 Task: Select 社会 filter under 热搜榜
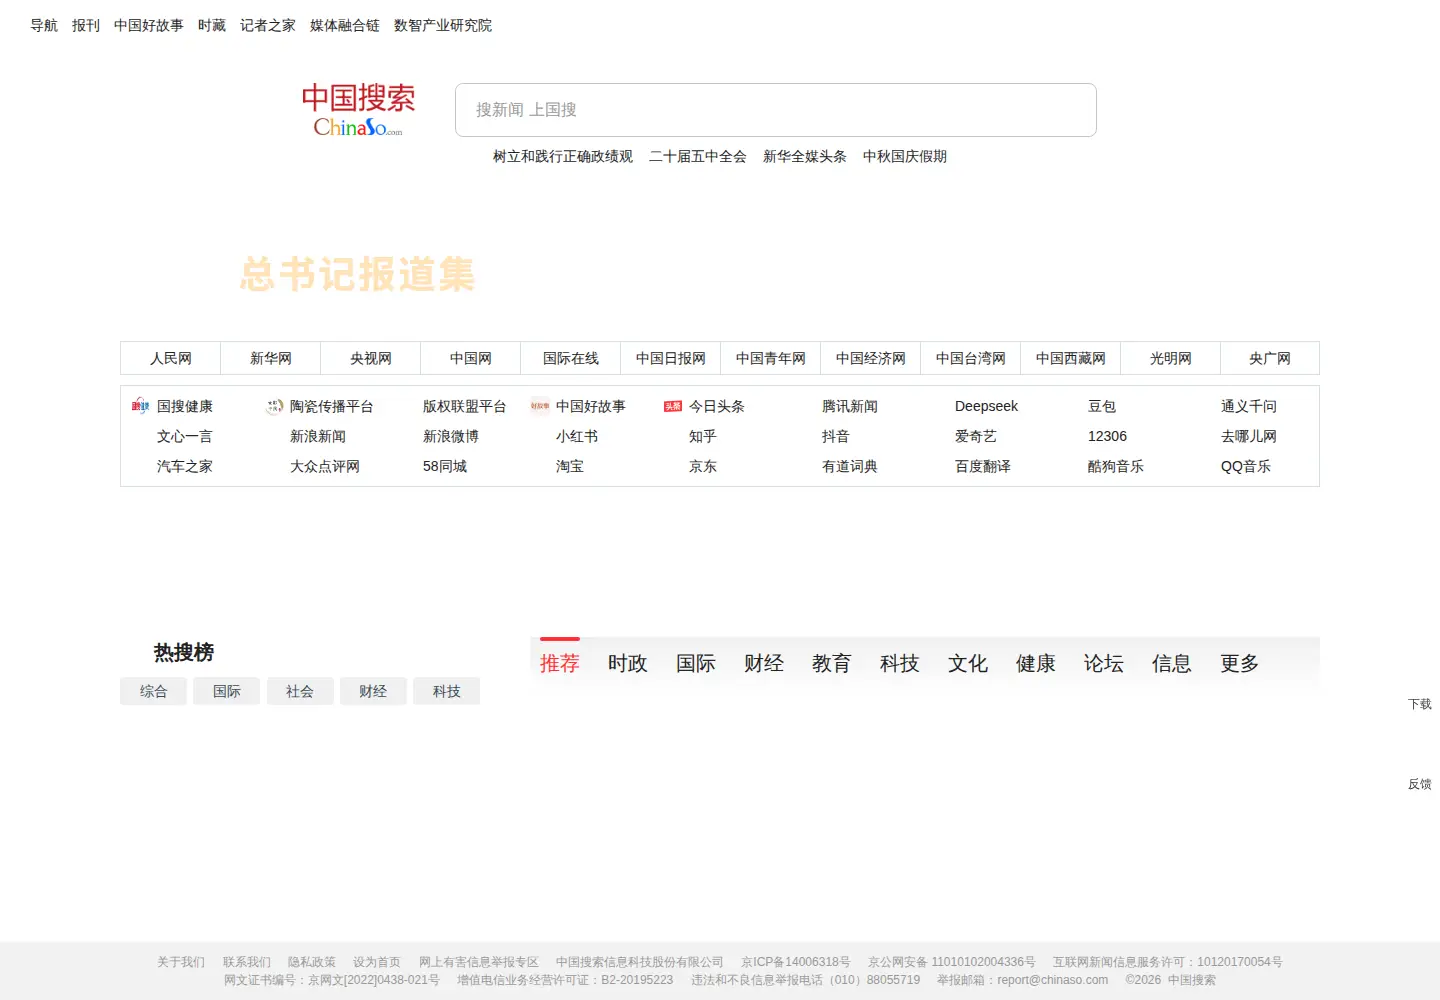300,691
